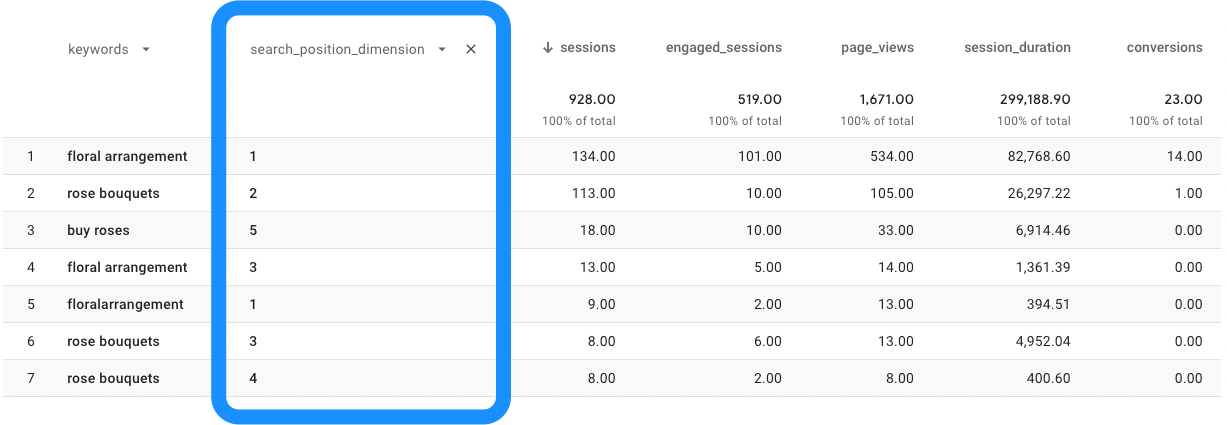
Task: Click the 534.00 page views cell
Action: tap(891, 156)
